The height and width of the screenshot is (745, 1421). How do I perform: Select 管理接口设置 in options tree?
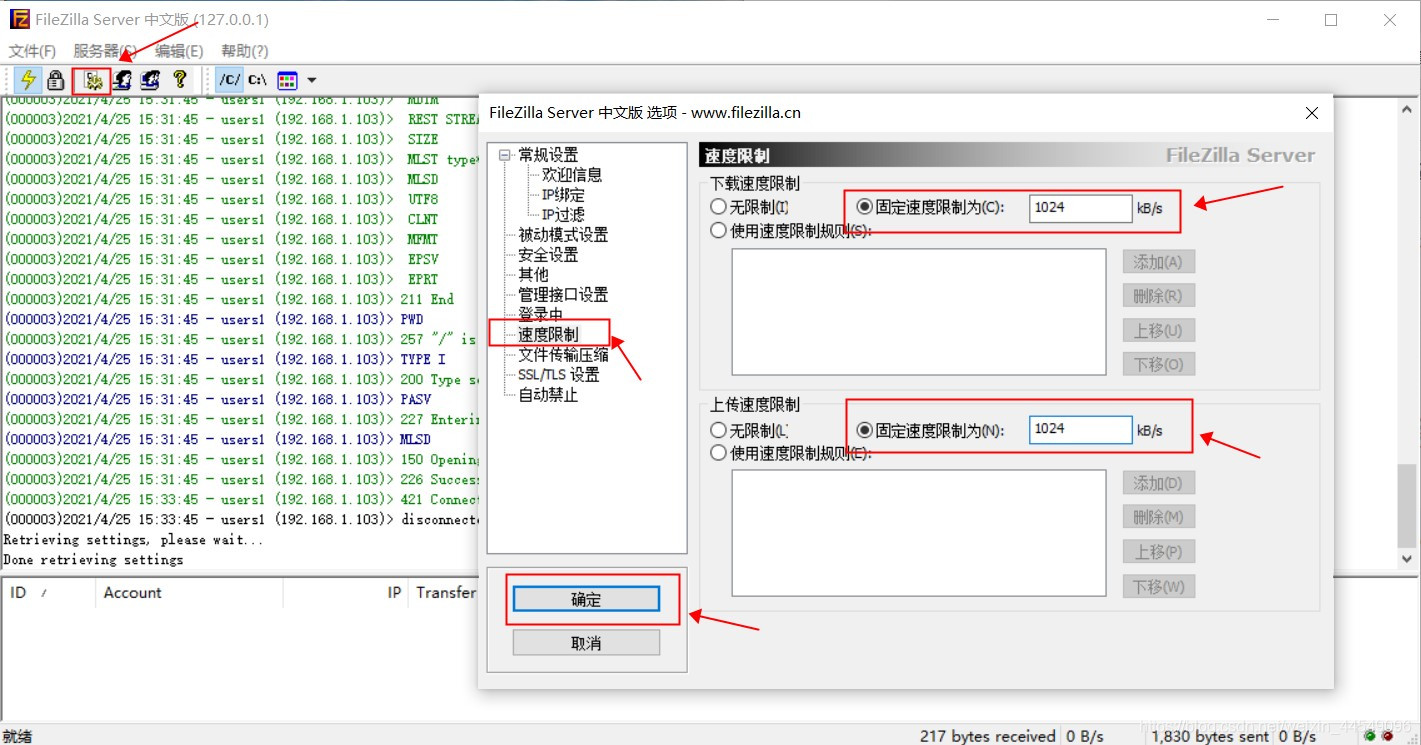563,295
